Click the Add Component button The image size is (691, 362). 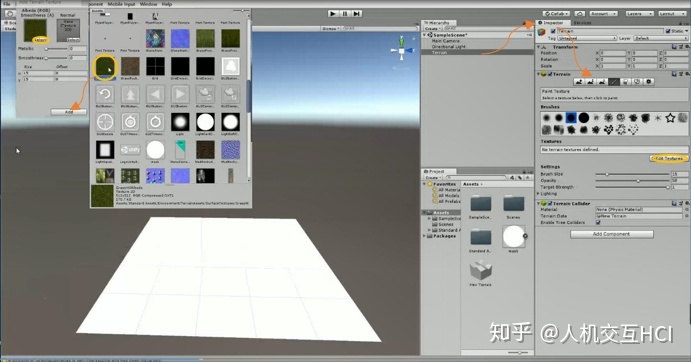612,234
